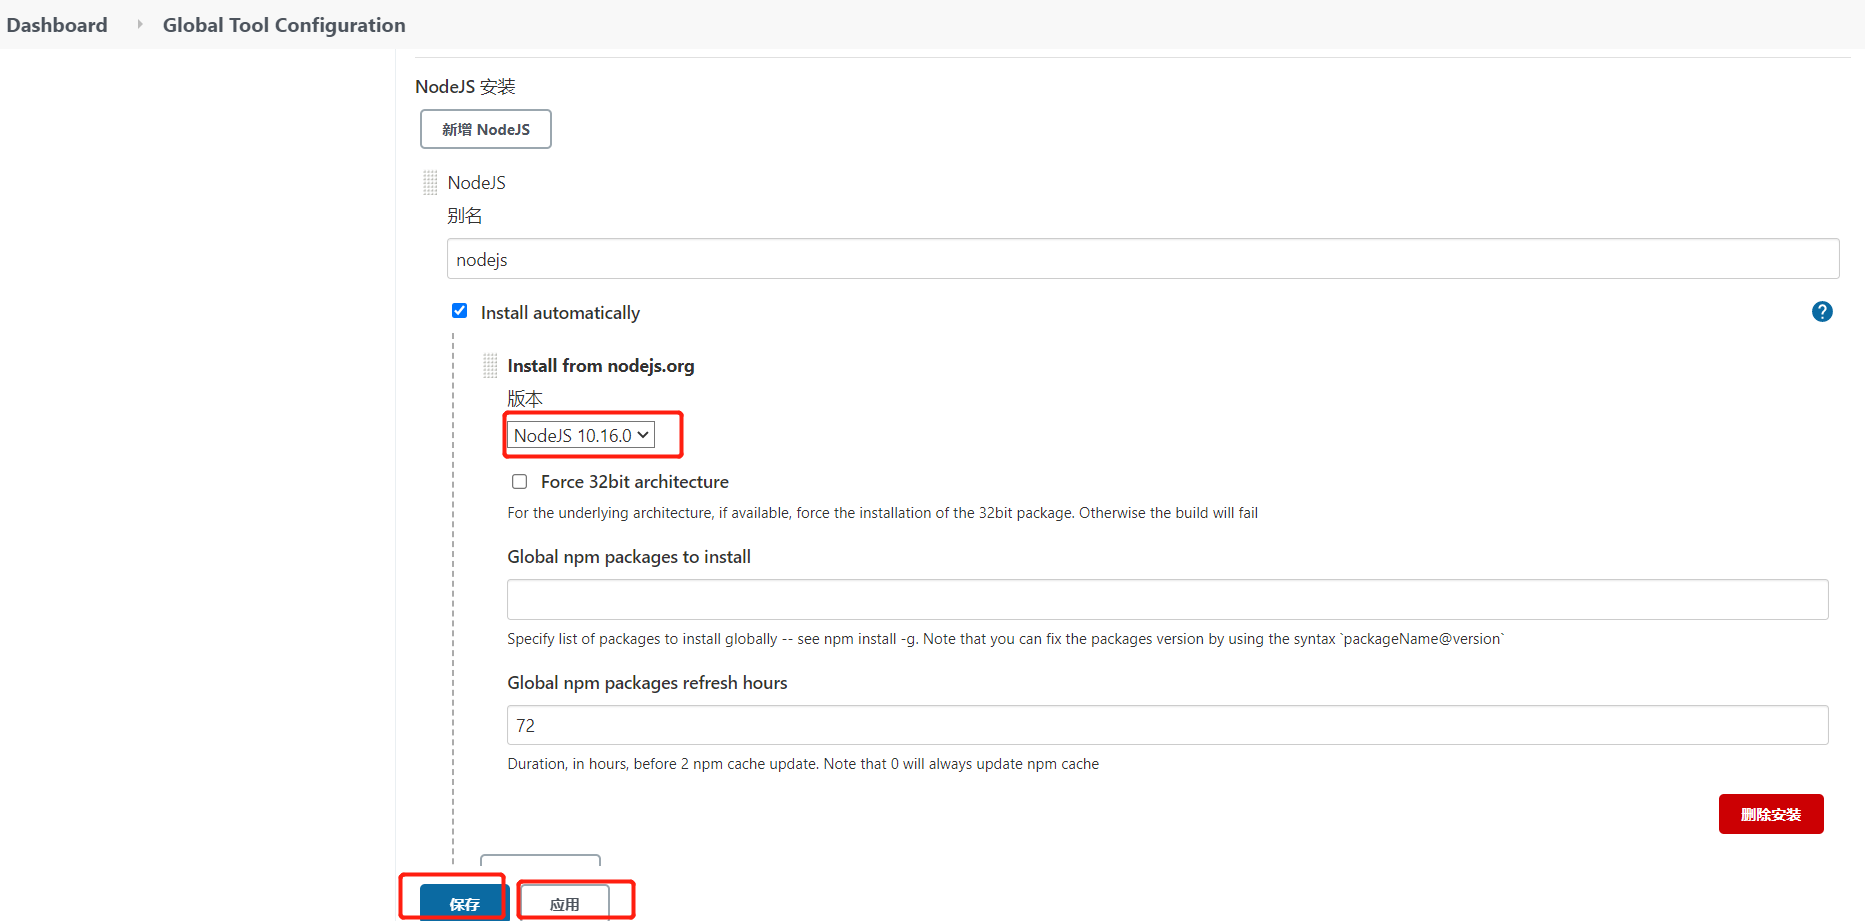This screenshot has width=1865, height=921.
Task: Save settings with the 保存 button
Action: tap(464, 903)
